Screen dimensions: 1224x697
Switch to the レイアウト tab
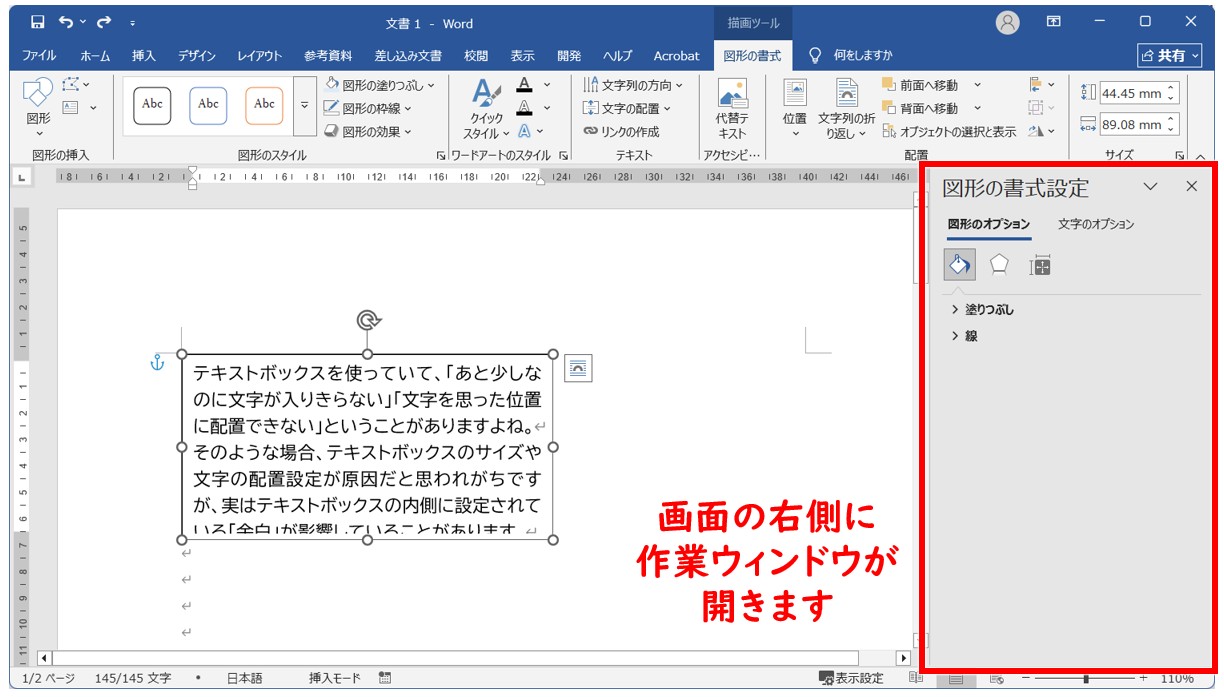coord(260,56)
